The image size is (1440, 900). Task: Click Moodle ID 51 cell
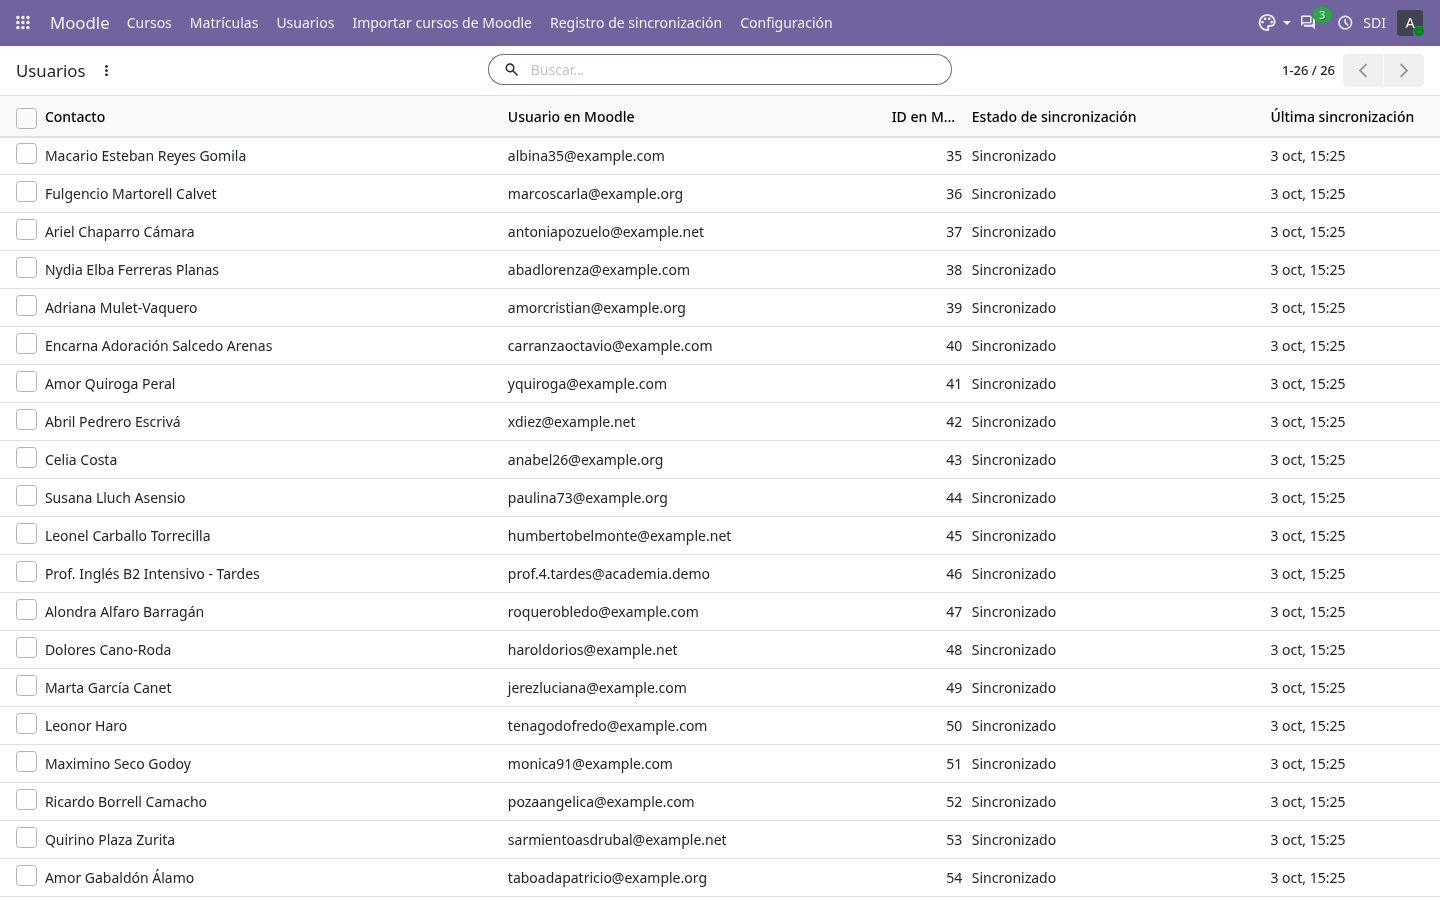pyautogui.click(x=953, y=764)
